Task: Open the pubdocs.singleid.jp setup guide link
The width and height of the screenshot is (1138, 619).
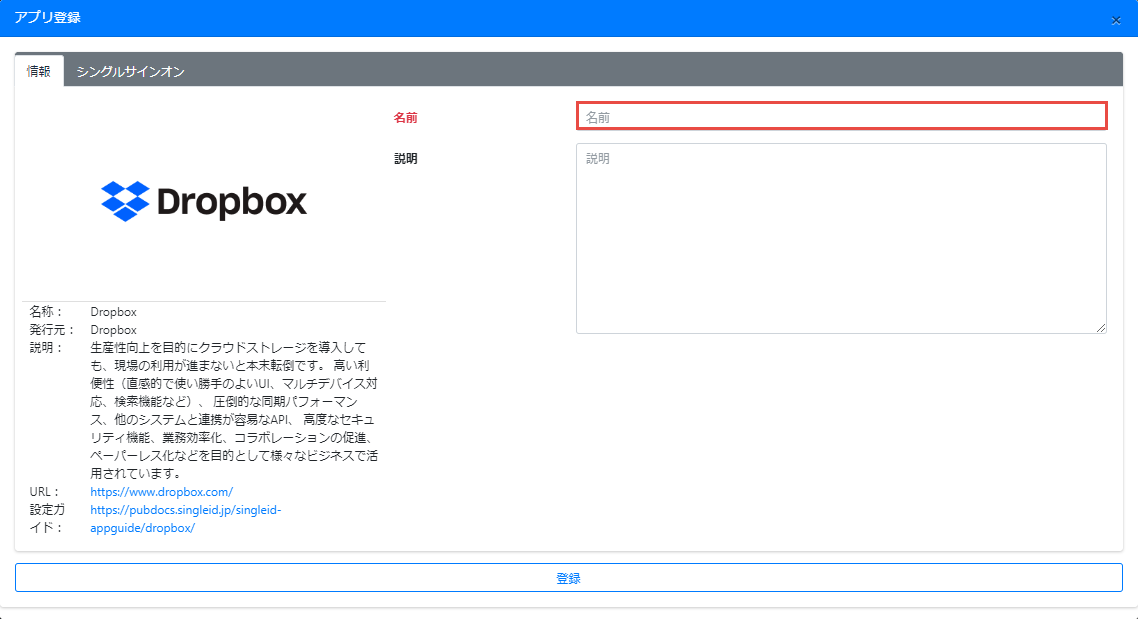Action: 186,519
